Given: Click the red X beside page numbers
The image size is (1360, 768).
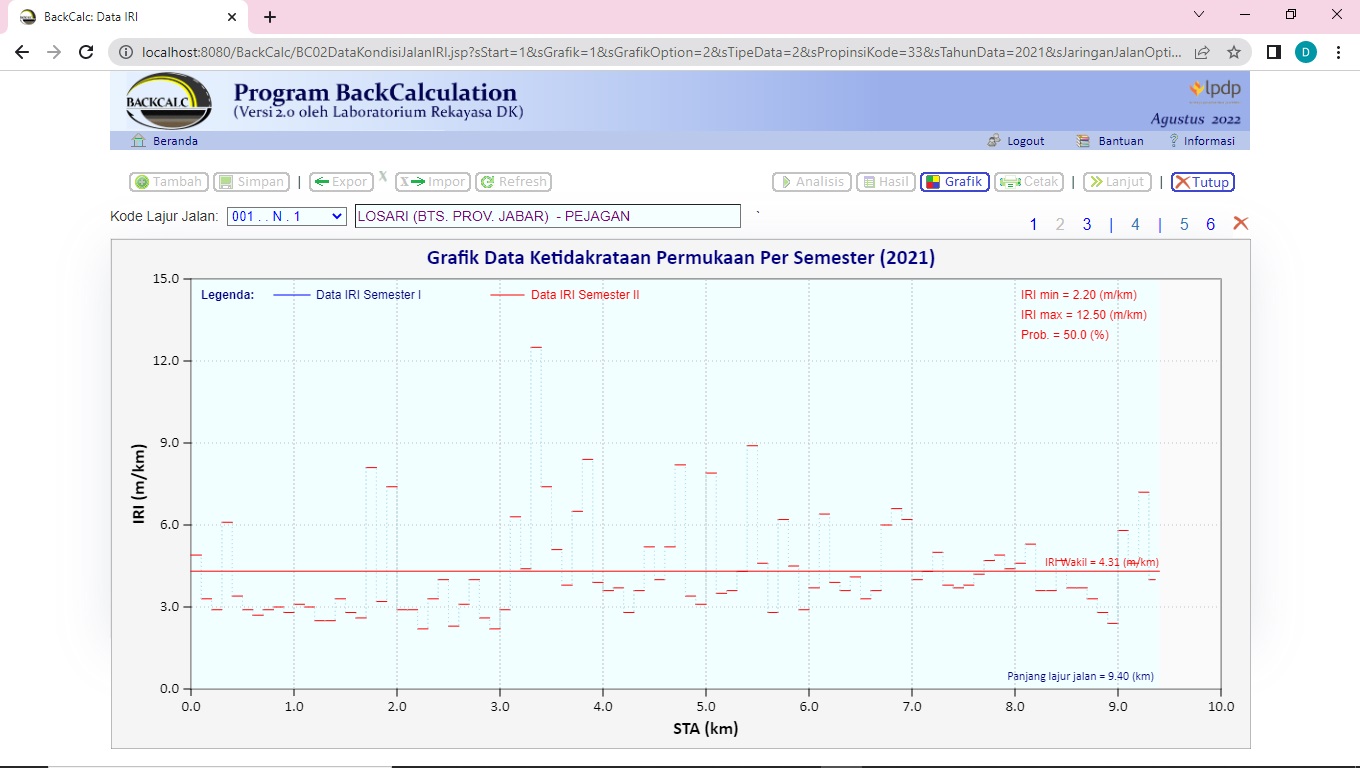Looking at the screenshot, I should pos(1240,223).
